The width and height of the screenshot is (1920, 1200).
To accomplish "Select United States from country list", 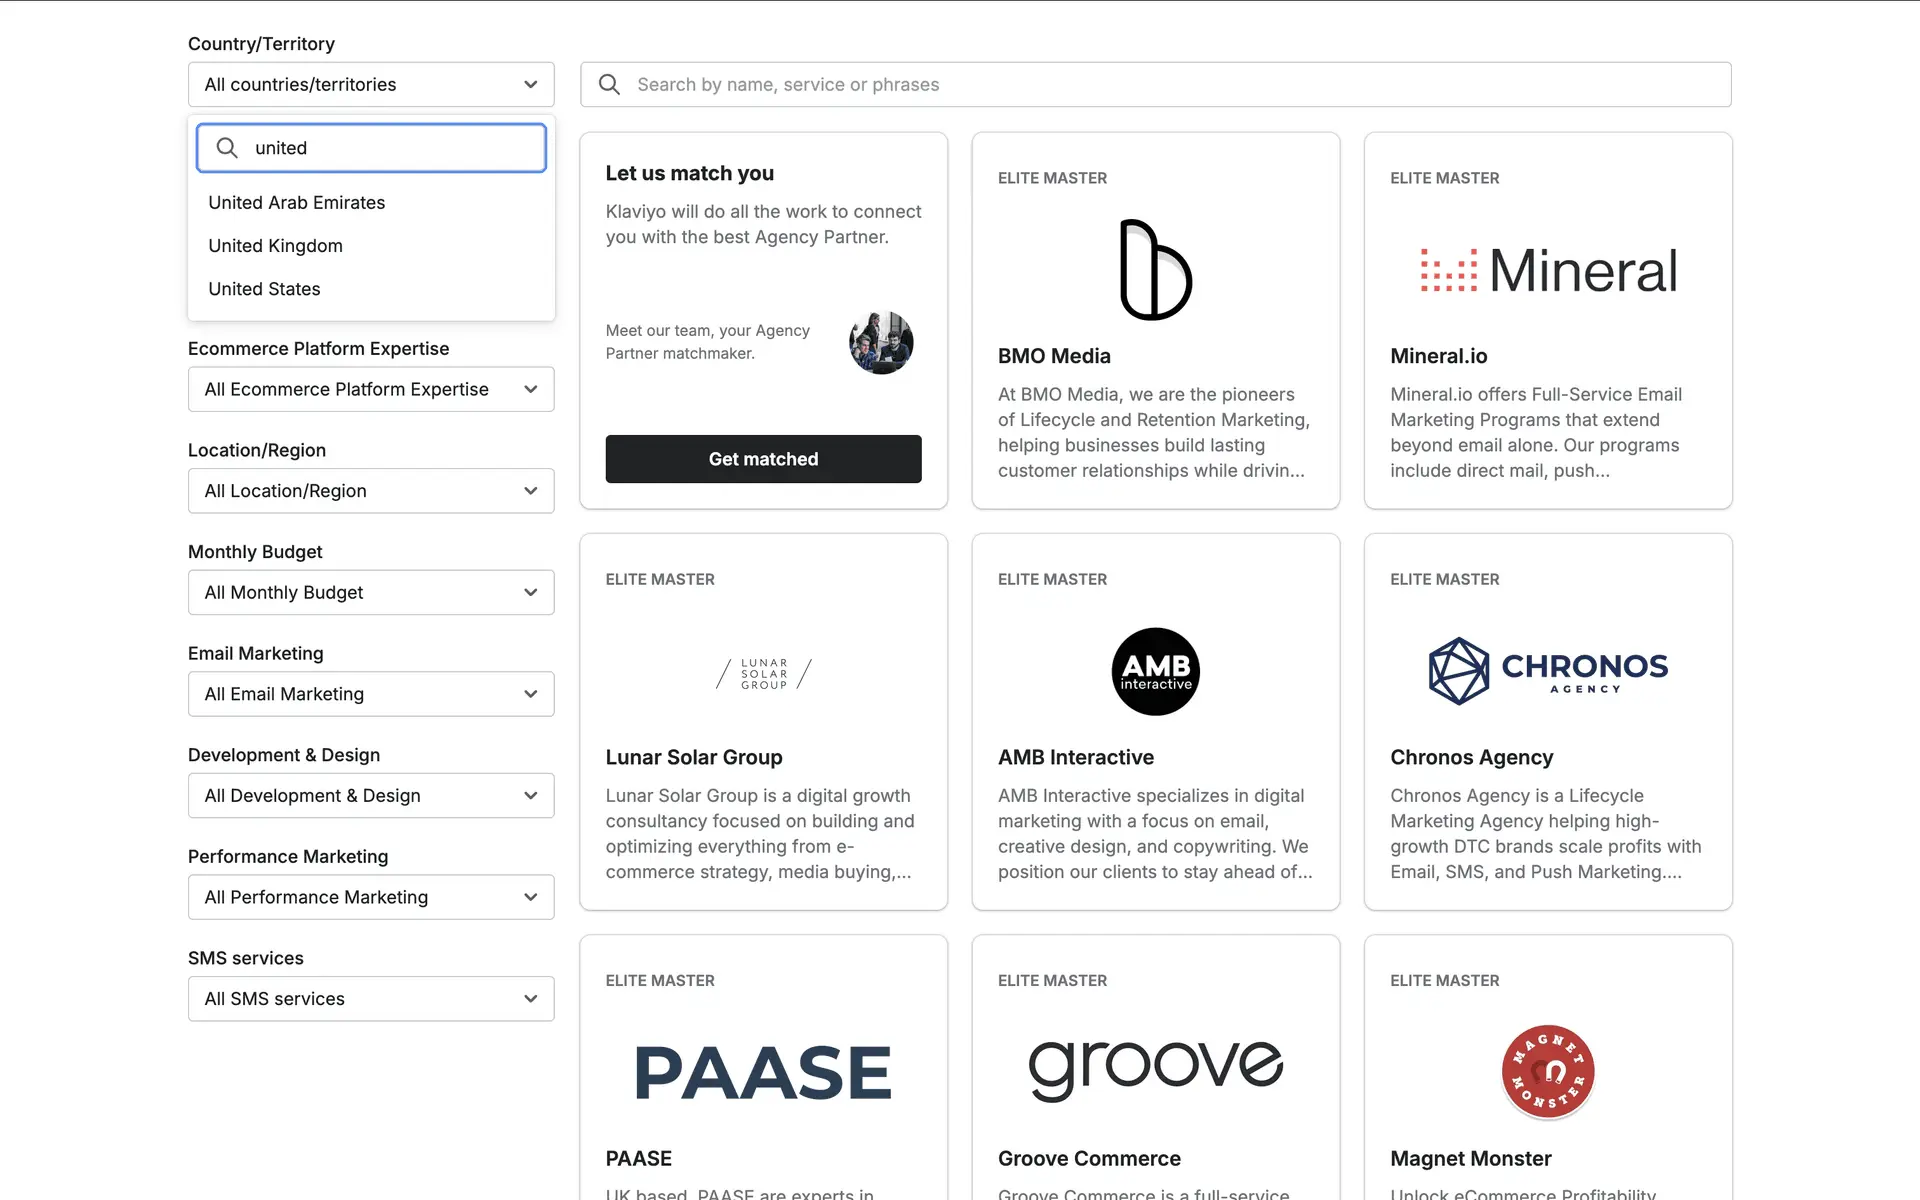I will click(264, 289).
